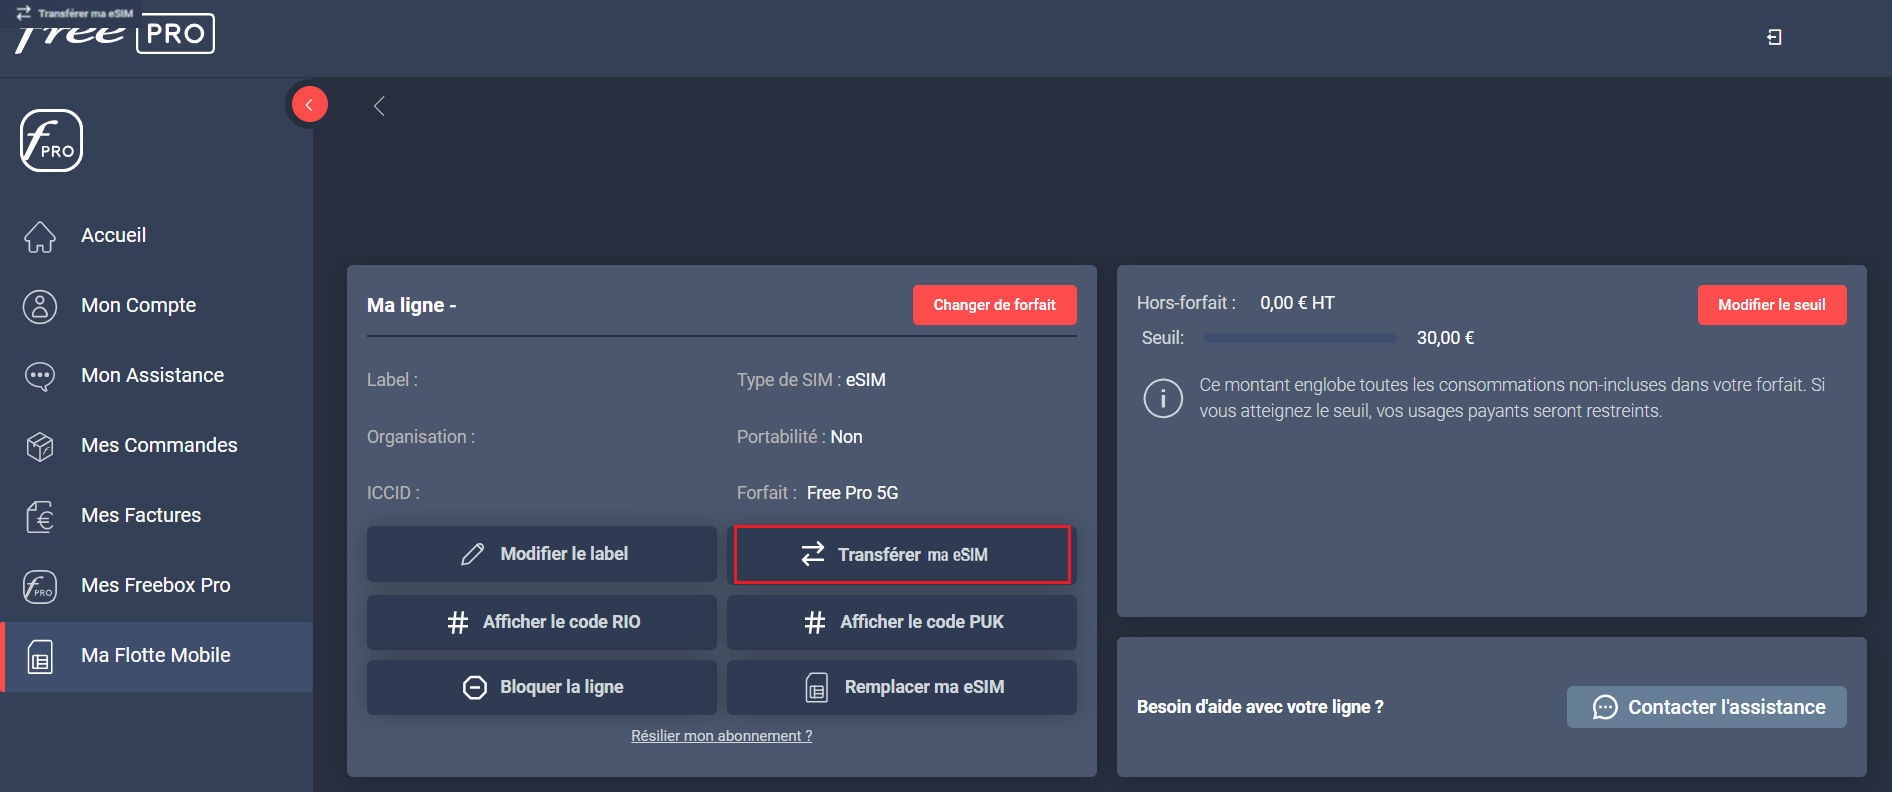The height and width of the screenshot is (792, 1892).
Task: Click the 30,00 € threshold amount
Action: (1446, 338)
